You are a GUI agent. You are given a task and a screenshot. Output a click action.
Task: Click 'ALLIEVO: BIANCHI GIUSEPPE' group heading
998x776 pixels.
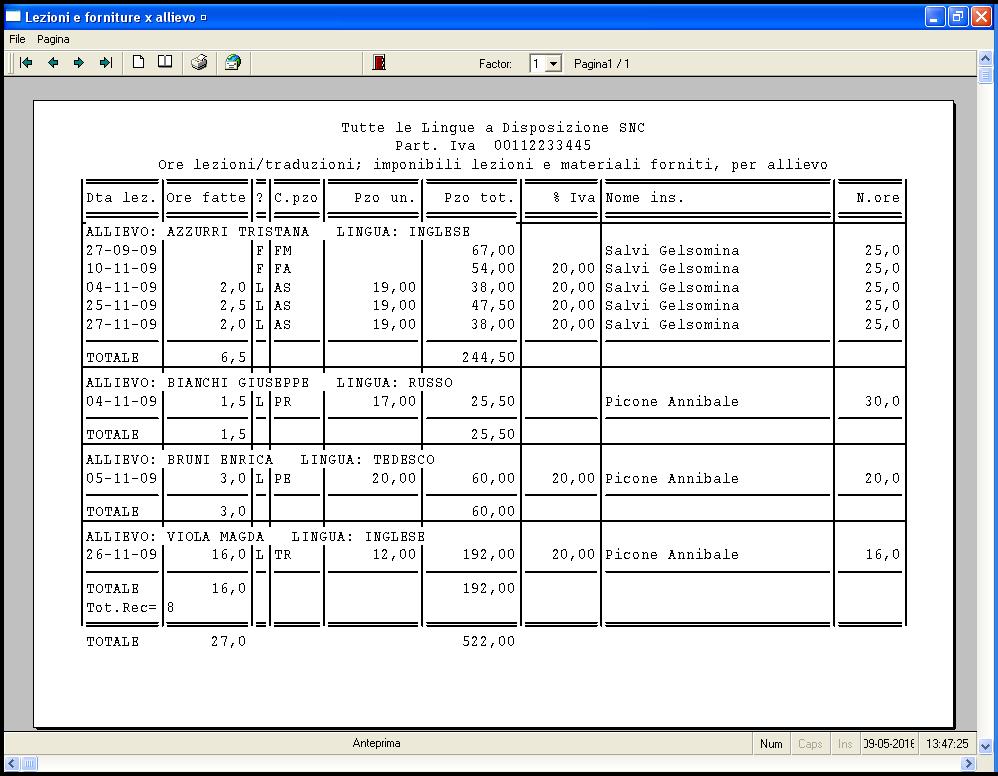(x=197, y=383)
